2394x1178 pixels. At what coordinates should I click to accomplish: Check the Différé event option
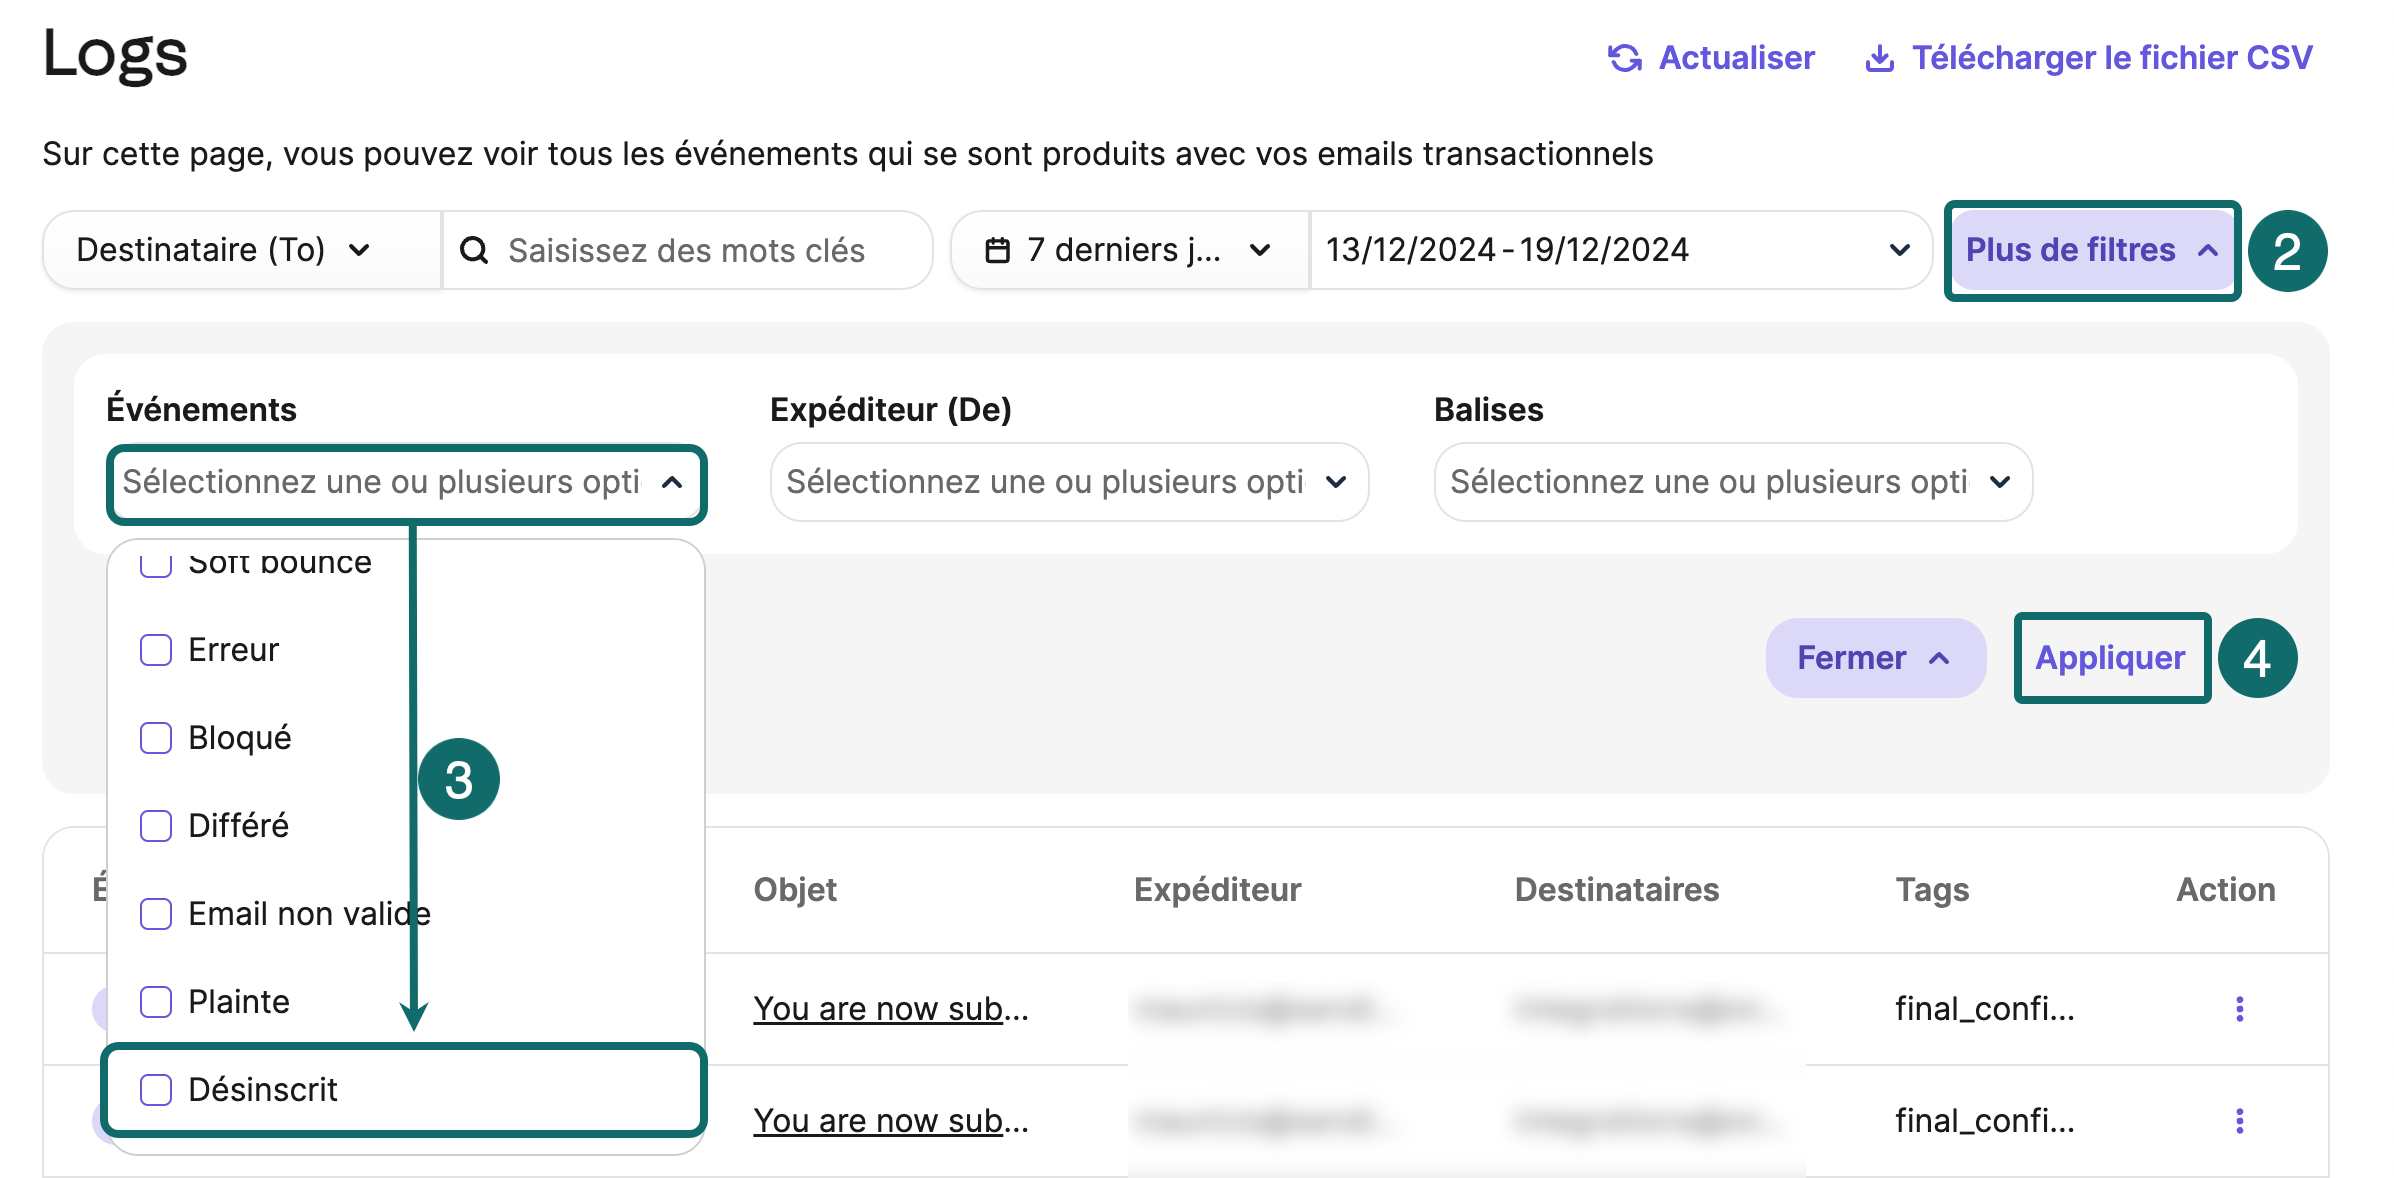pos(156,826)
